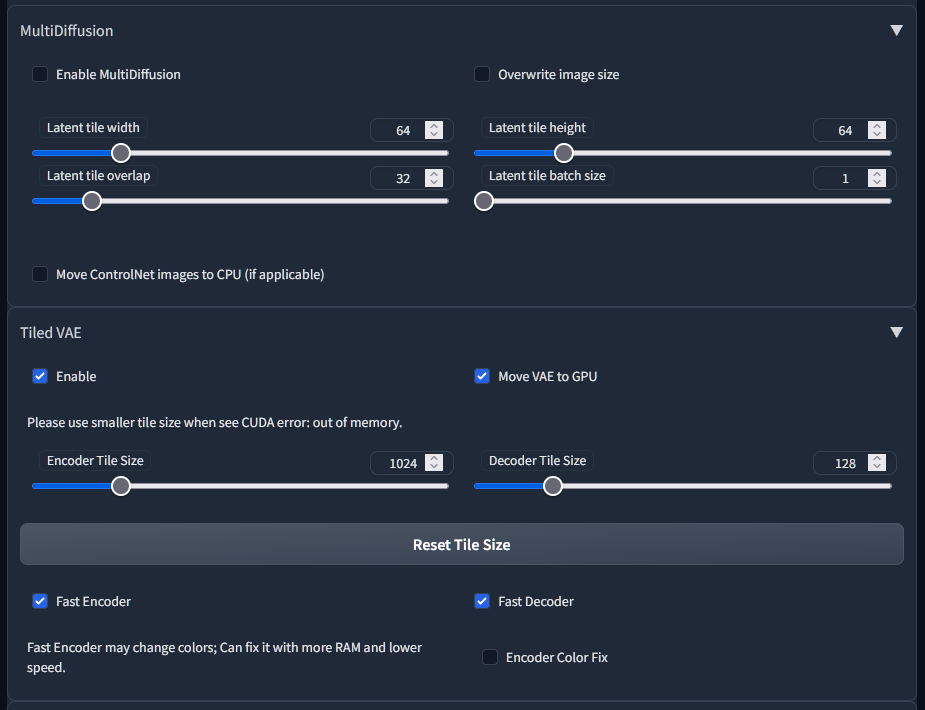Expand the MultiDiffusion disclosure triangle
The image size is (925, 710).
click(x=897, y=30)
